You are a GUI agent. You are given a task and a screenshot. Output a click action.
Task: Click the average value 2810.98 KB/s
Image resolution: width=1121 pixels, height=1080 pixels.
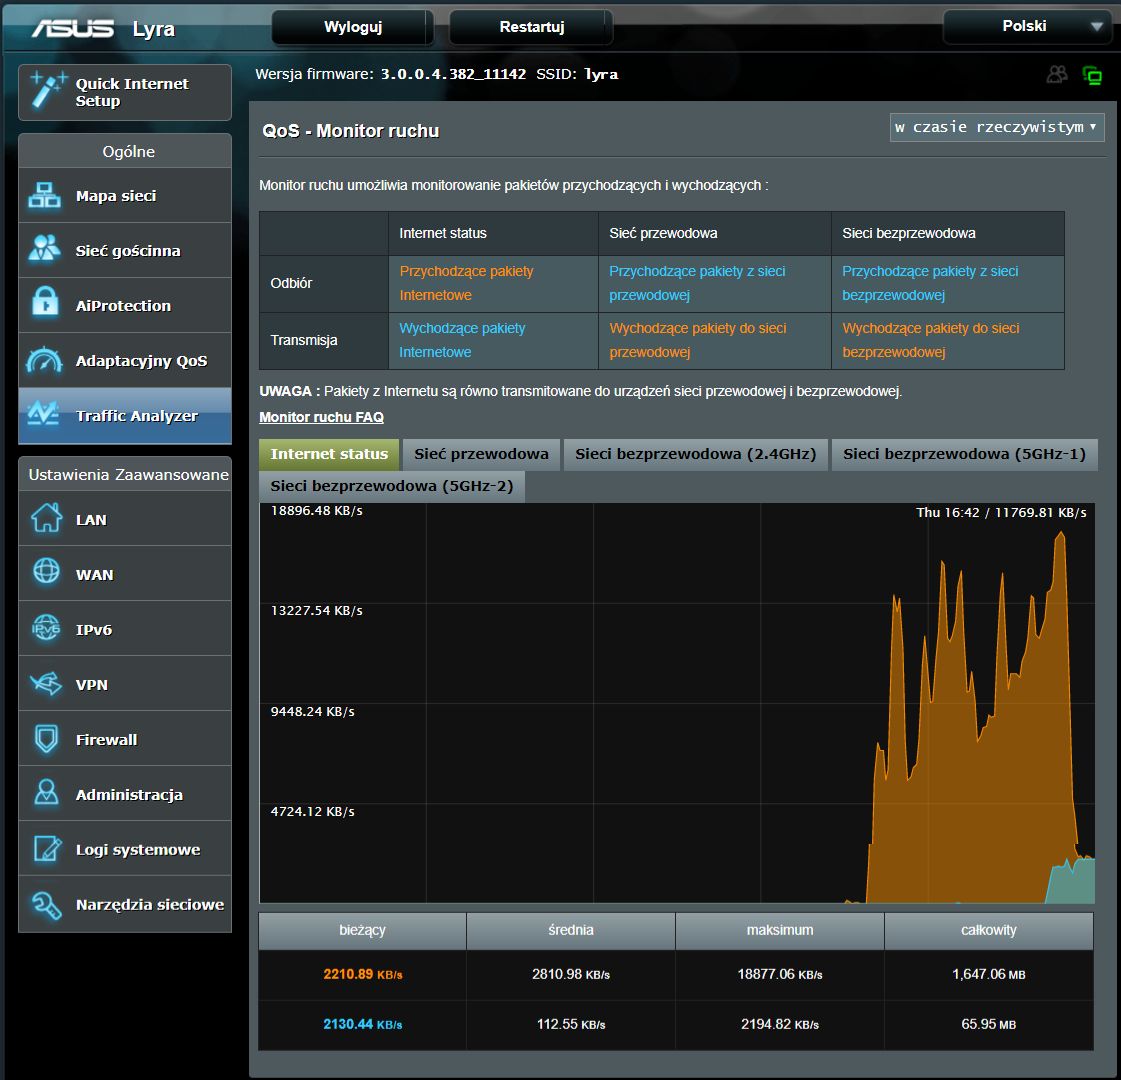click(x=571, y=974)
